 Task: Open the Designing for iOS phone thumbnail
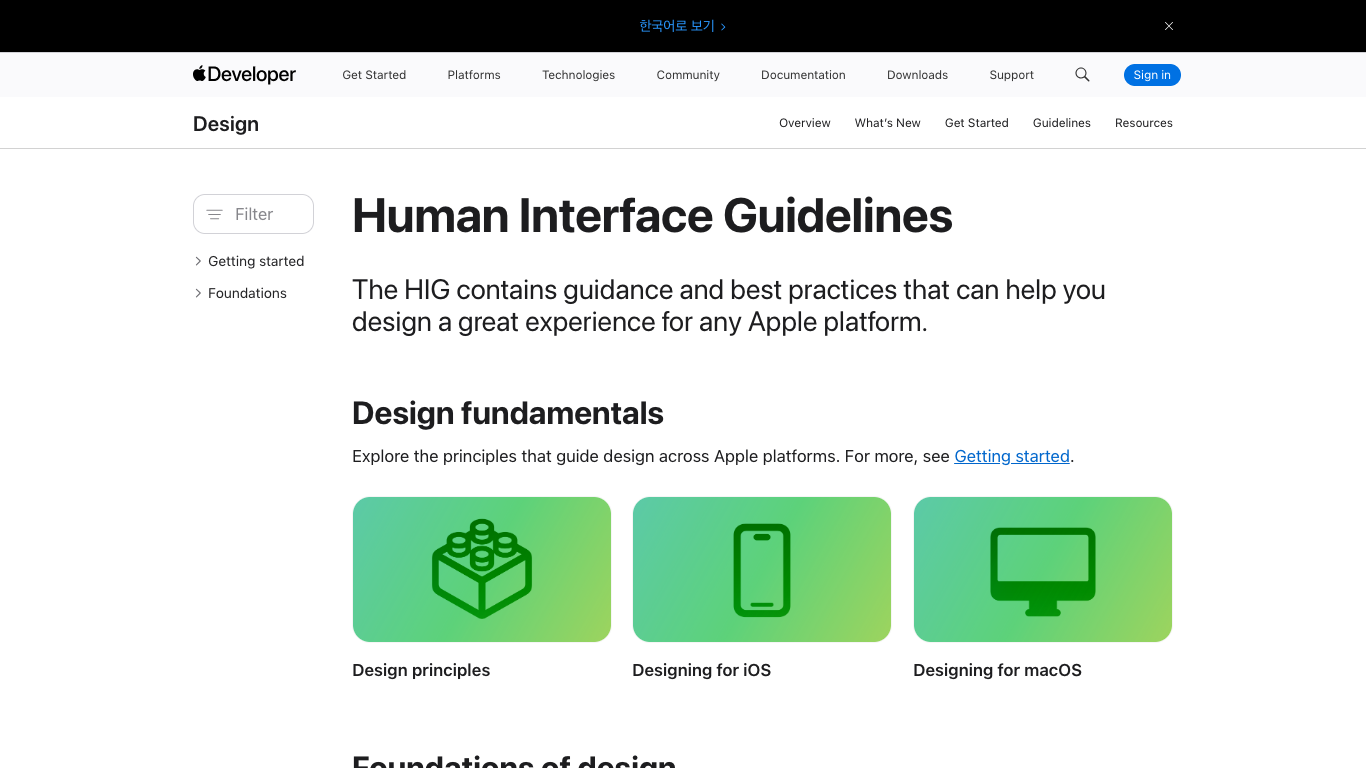tap(762, 569)
